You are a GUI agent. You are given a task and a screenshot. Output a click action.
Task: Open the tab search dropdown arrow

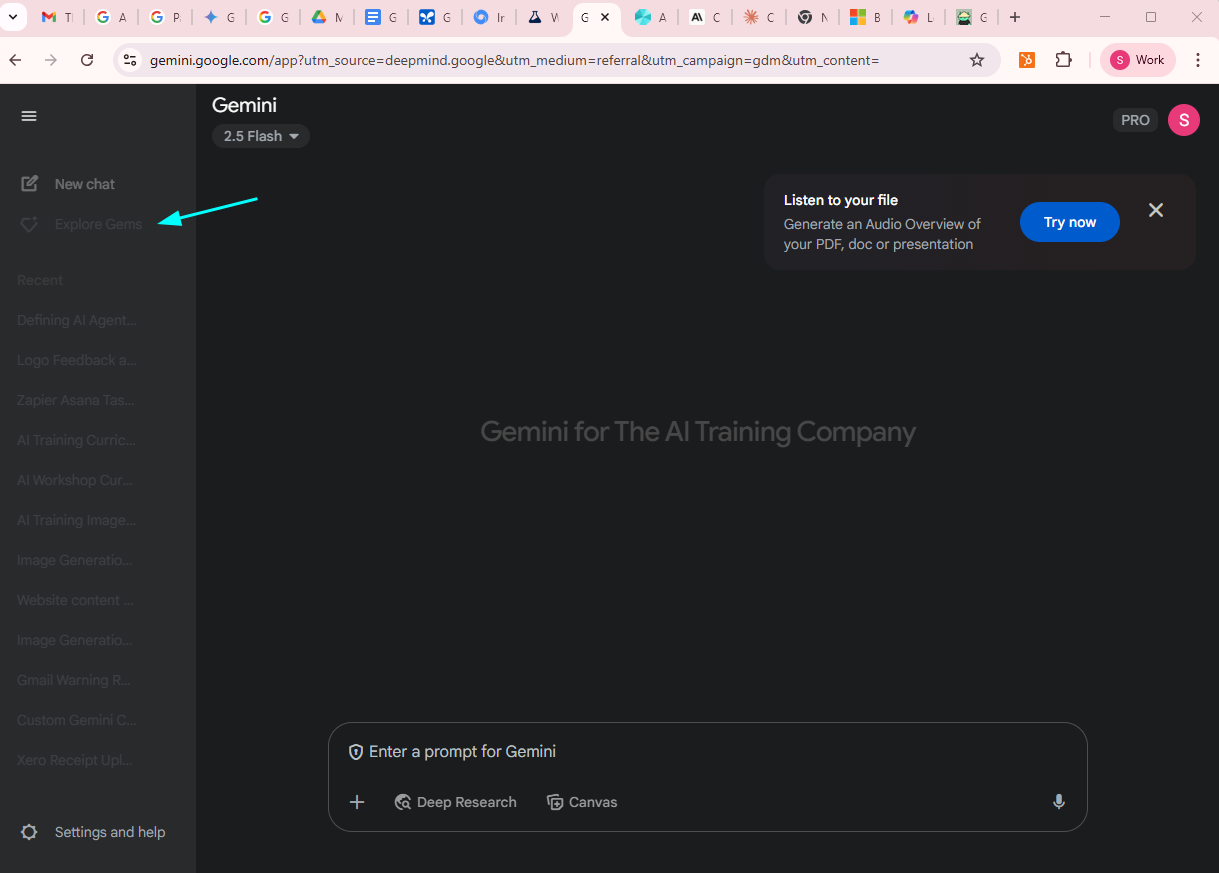(13, 17)
